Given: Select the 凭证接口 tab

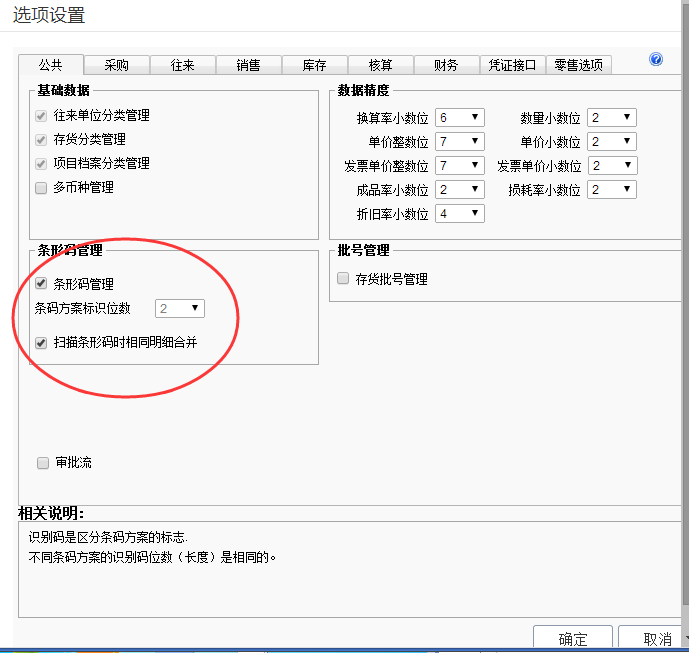Looking at the screenshot, I should (x=512, y=65).
